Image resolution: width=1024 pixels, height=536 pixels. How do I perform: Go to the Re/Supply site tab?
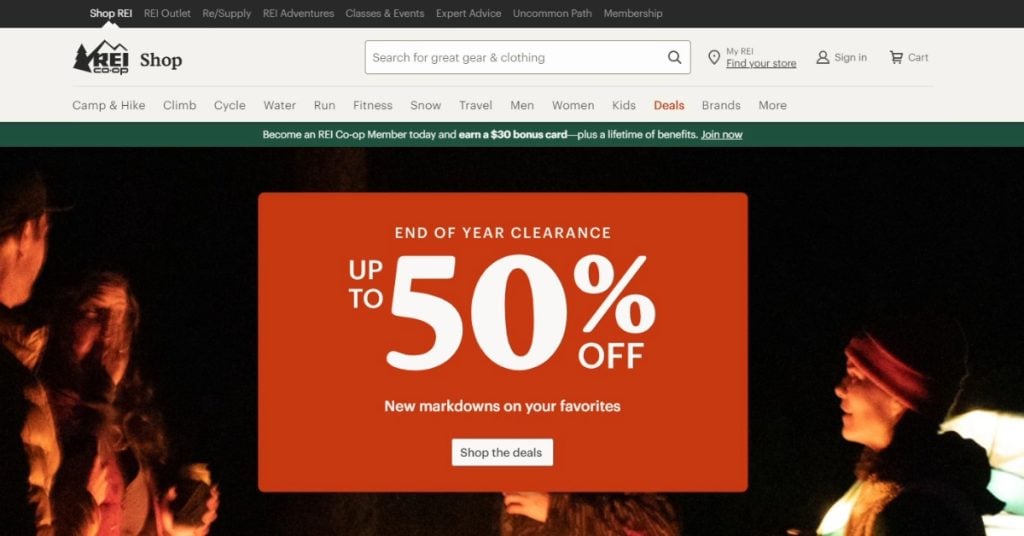click(227, 13)
